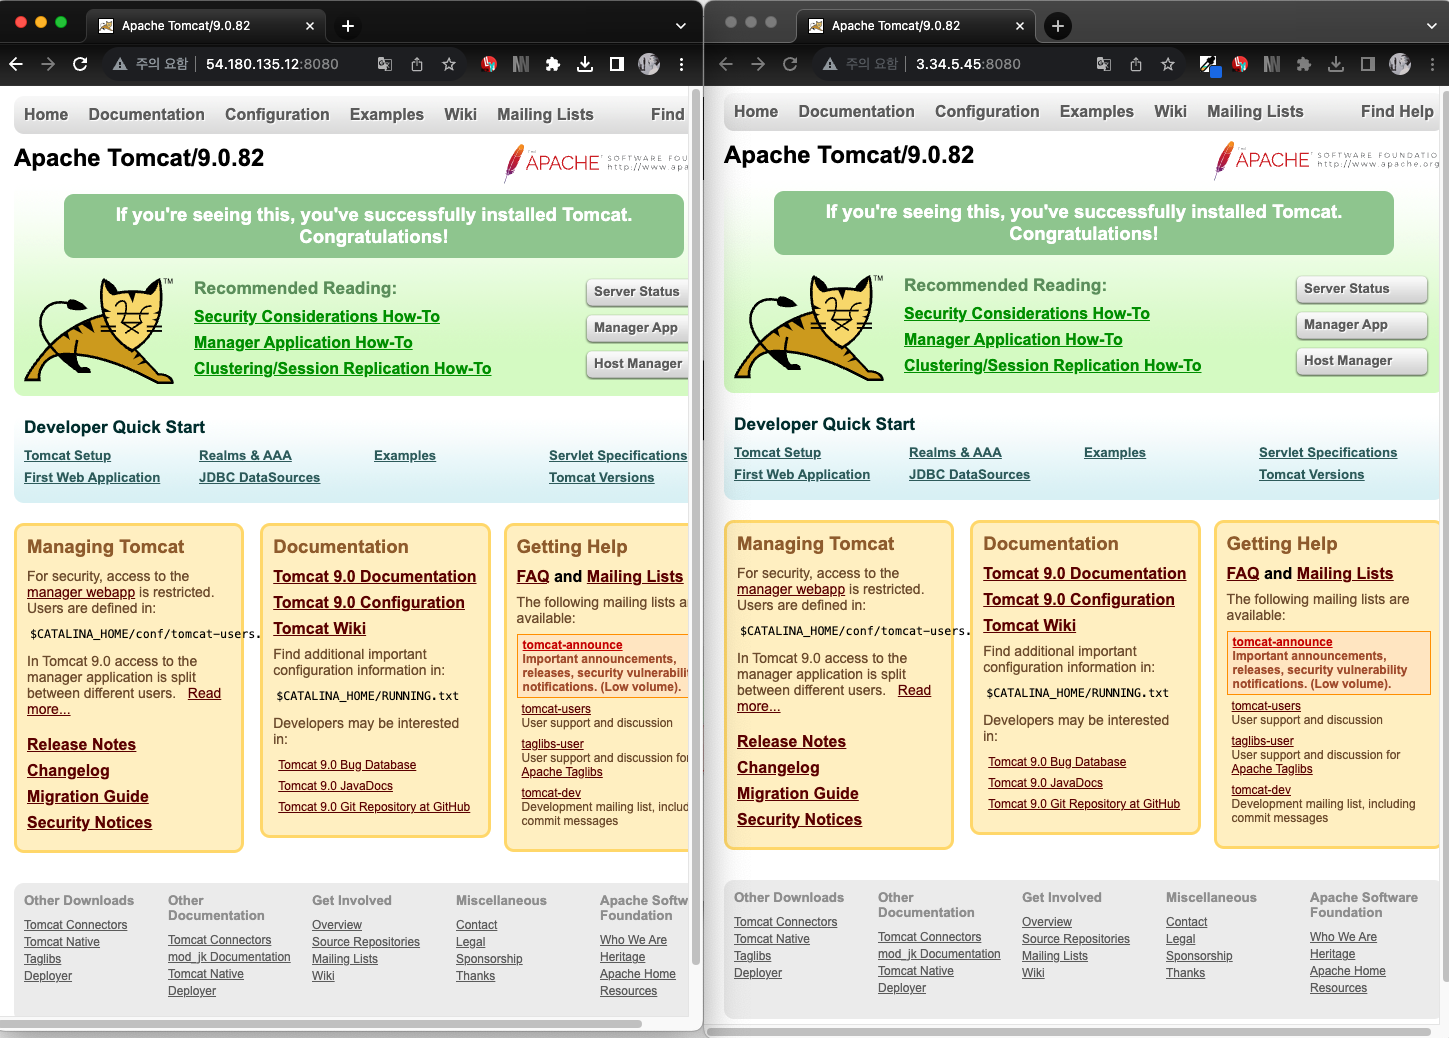1449x1038 pixels.
Task: Click Apache Home link in right window footer
Action: 1348,971
